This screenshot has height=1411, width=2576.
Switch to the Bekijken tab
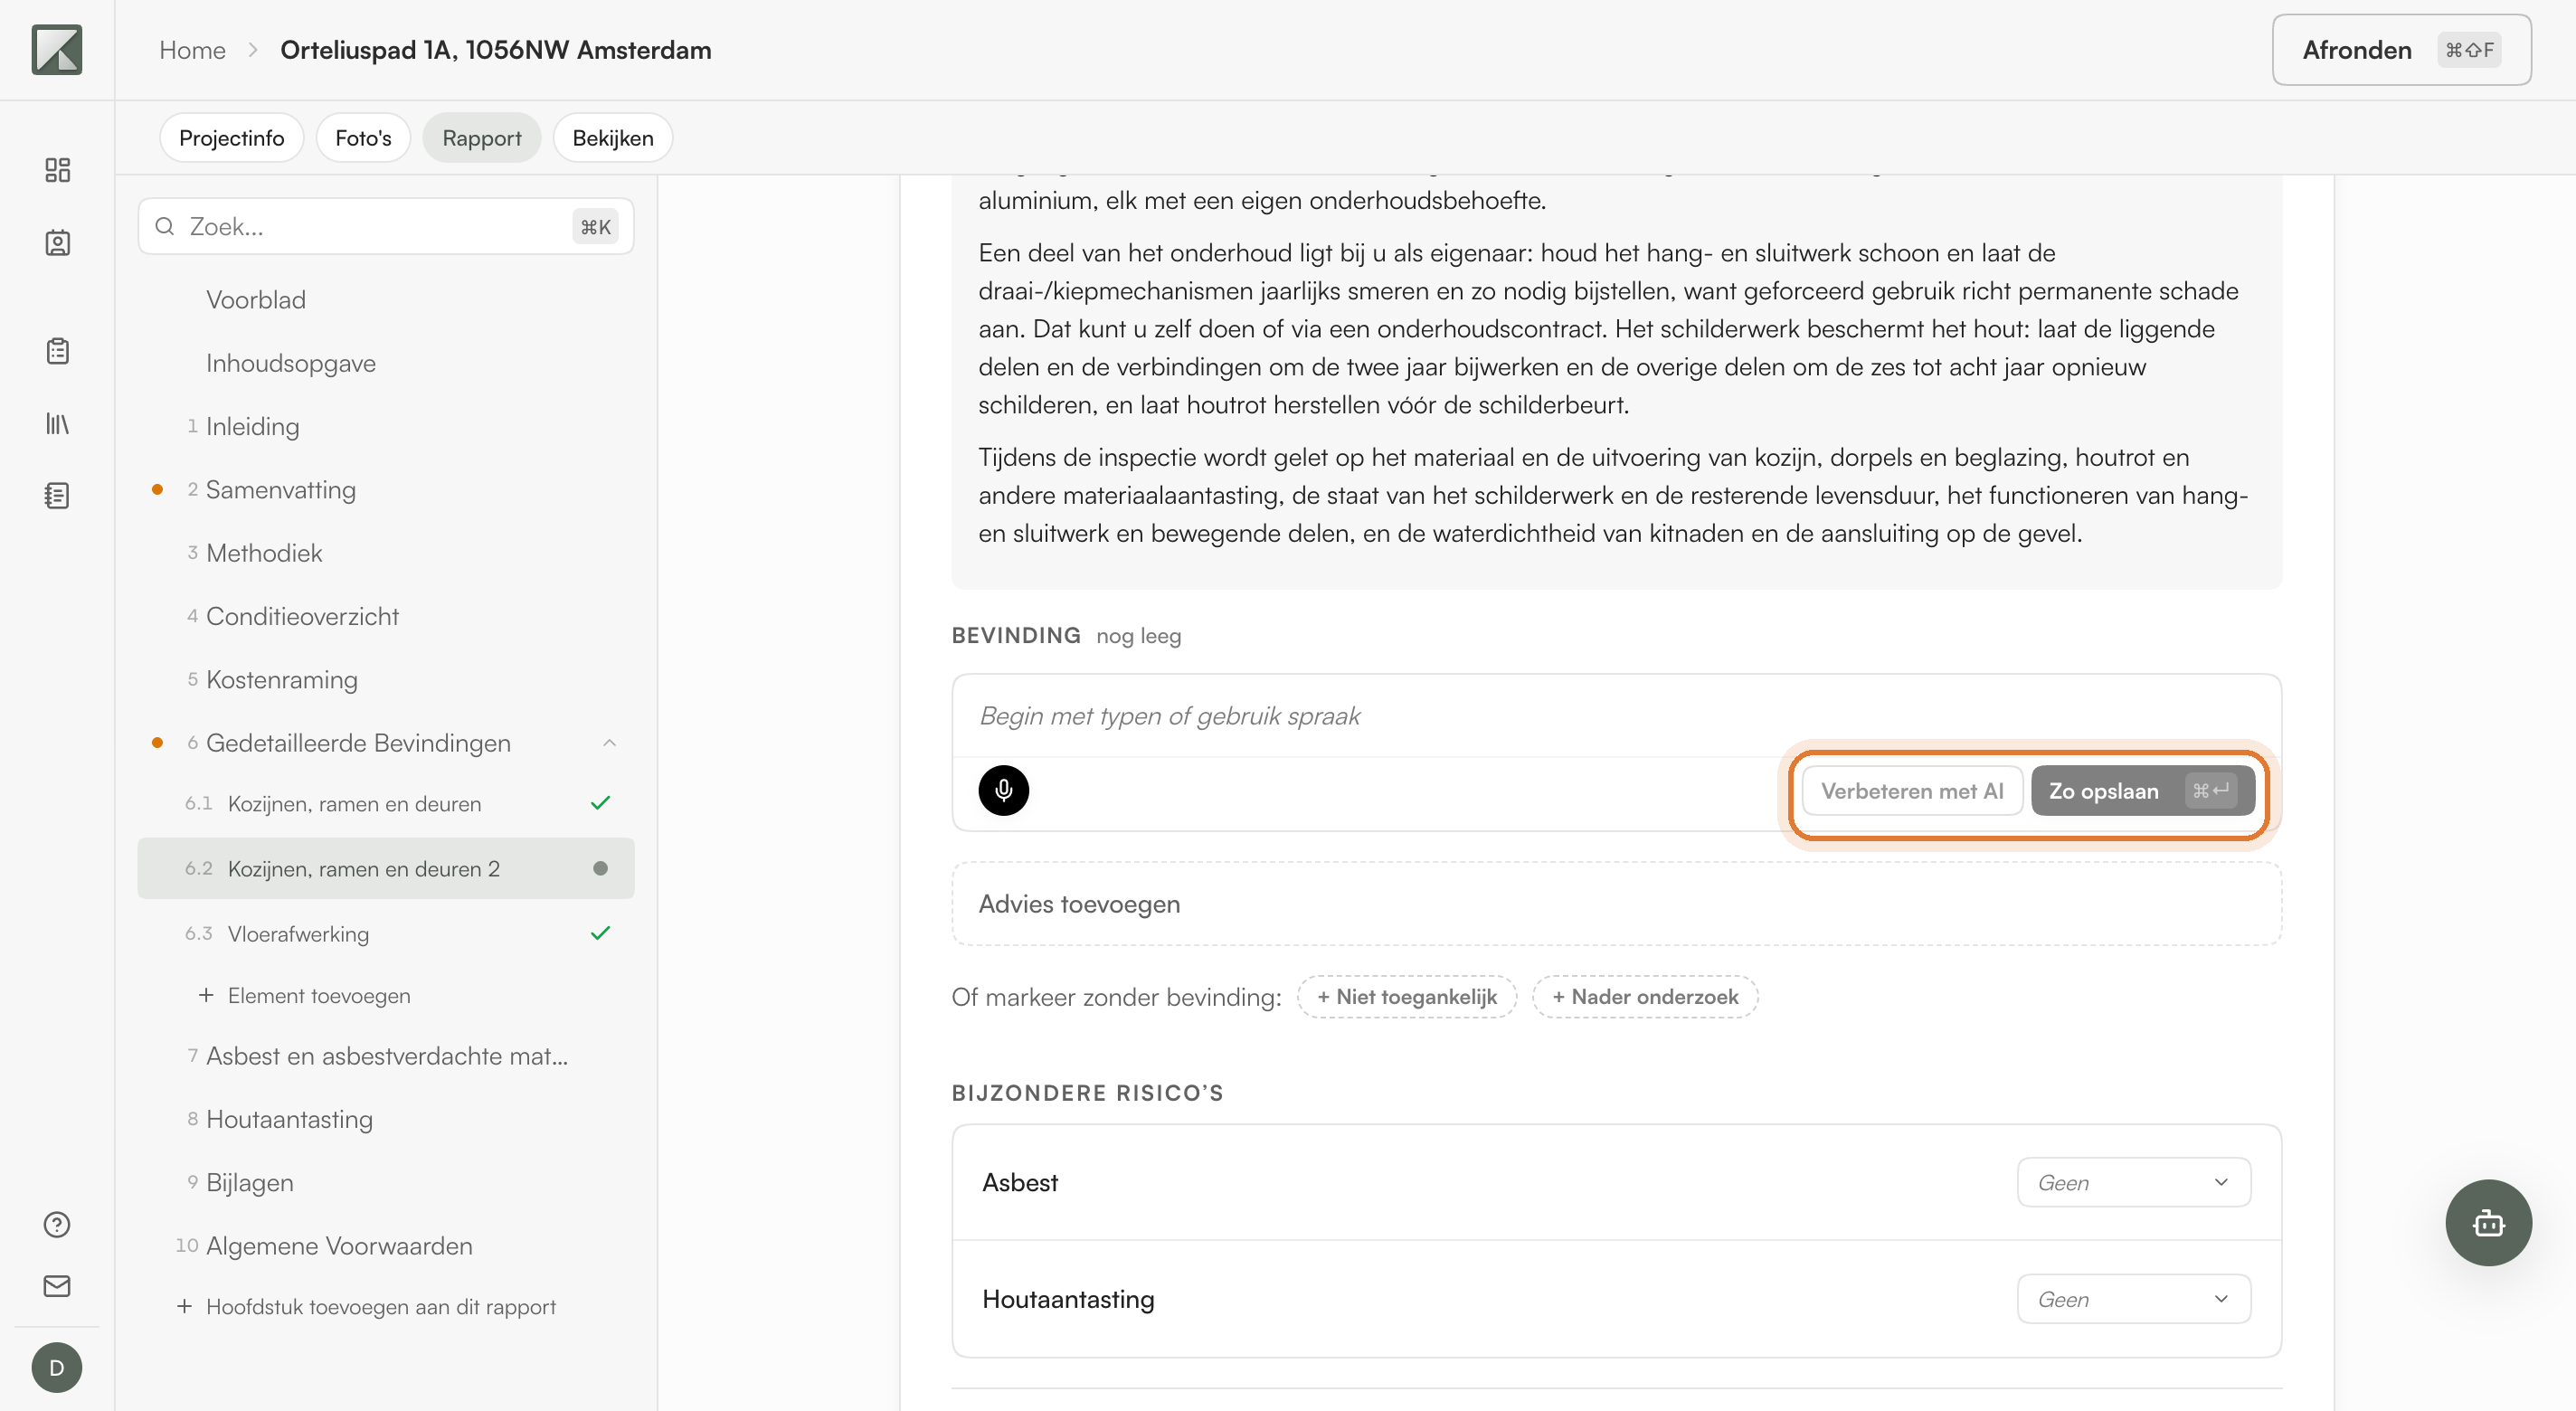point(613,138)
